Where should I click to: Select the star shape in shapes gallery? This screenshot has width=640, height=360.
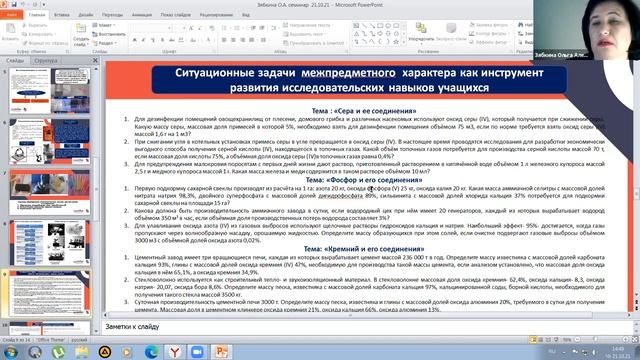point(396,42)
